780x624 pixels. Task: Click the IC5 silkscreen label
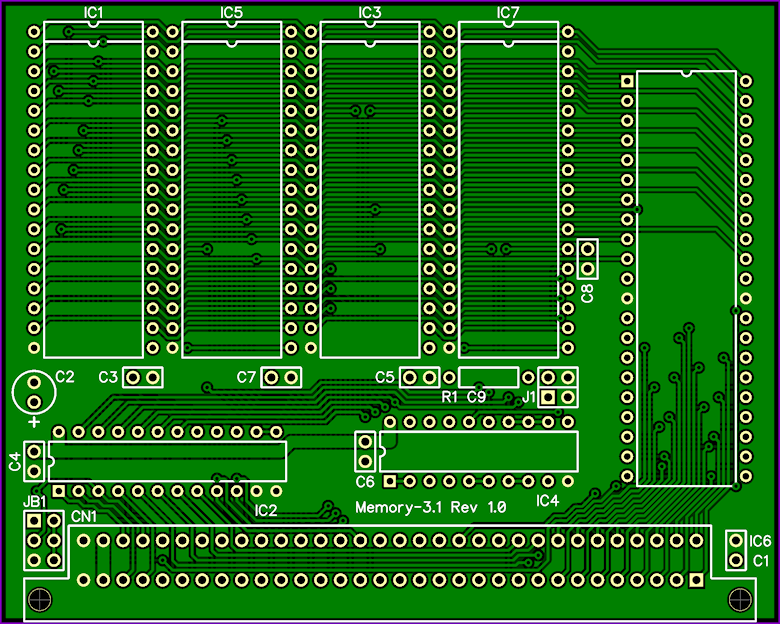coord(231,13)
